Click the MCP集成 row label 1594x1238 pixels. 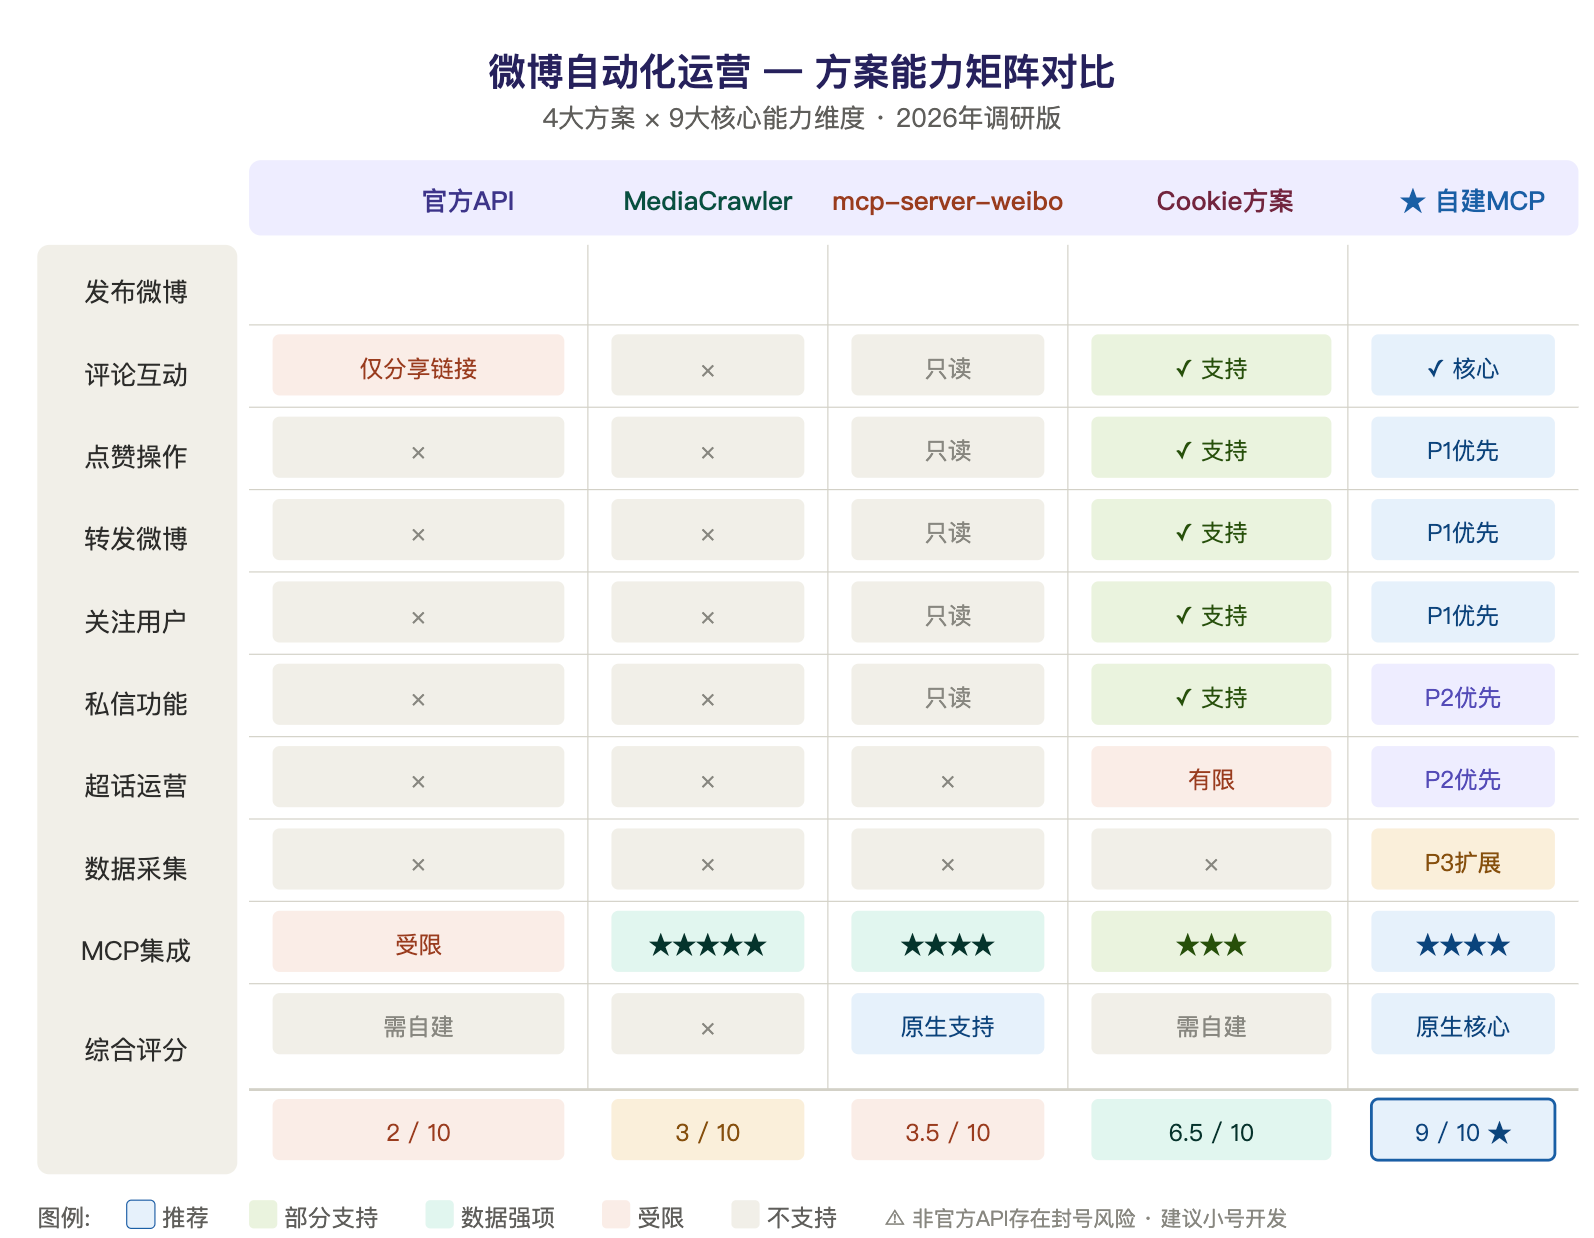(x=136, y=951)
